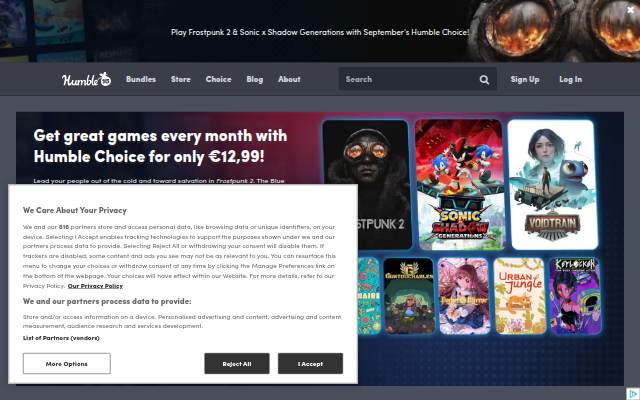Click the Humble Bundle logo
Screen dimensions: 640x400
[x=86, y=79]
